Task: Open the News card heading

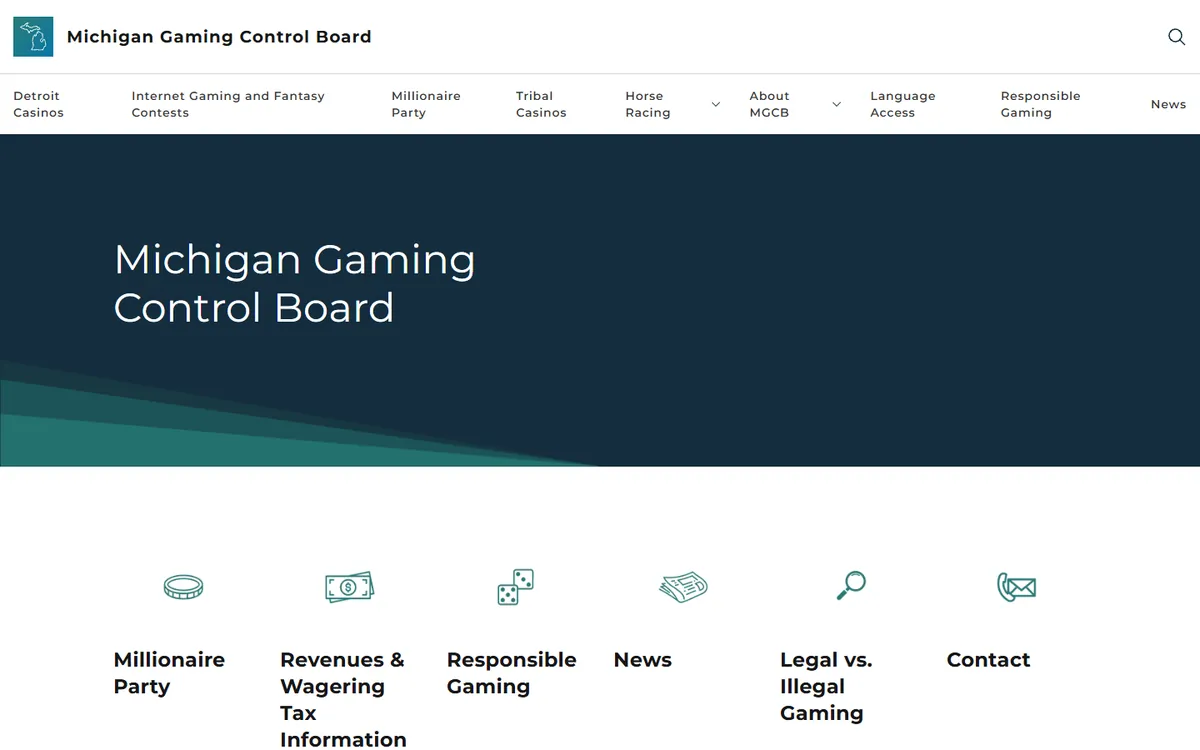Action: point(642,660)
